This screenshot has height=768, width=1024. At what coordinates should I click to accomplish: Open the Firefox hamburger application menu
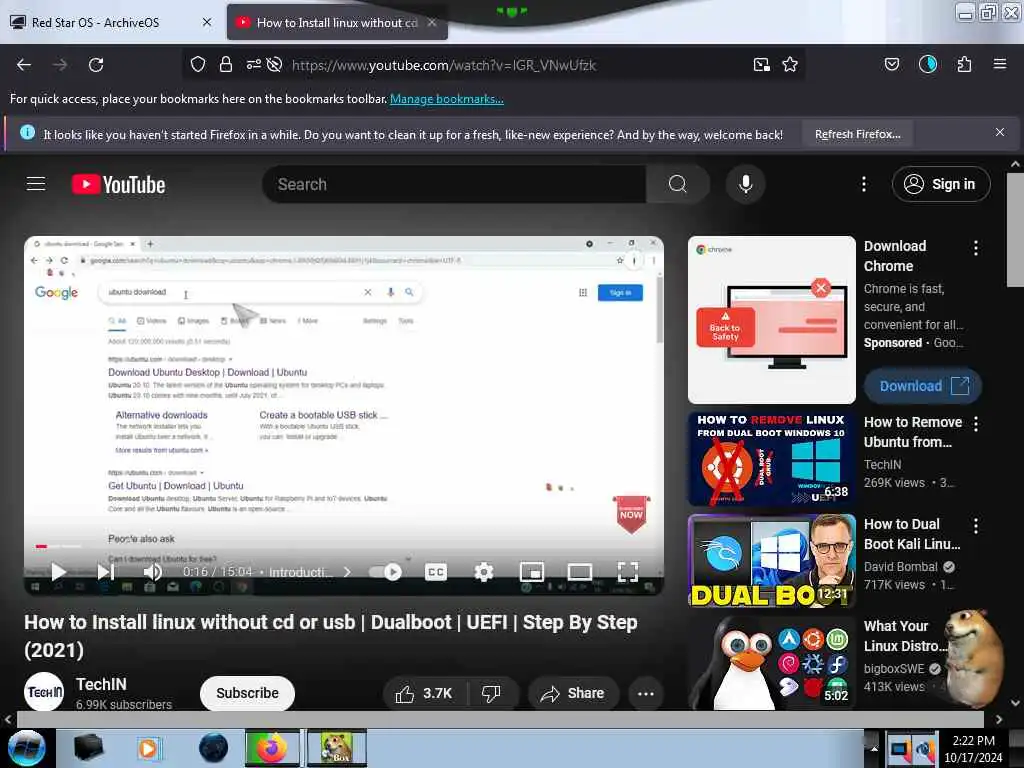coord(1000,64)
